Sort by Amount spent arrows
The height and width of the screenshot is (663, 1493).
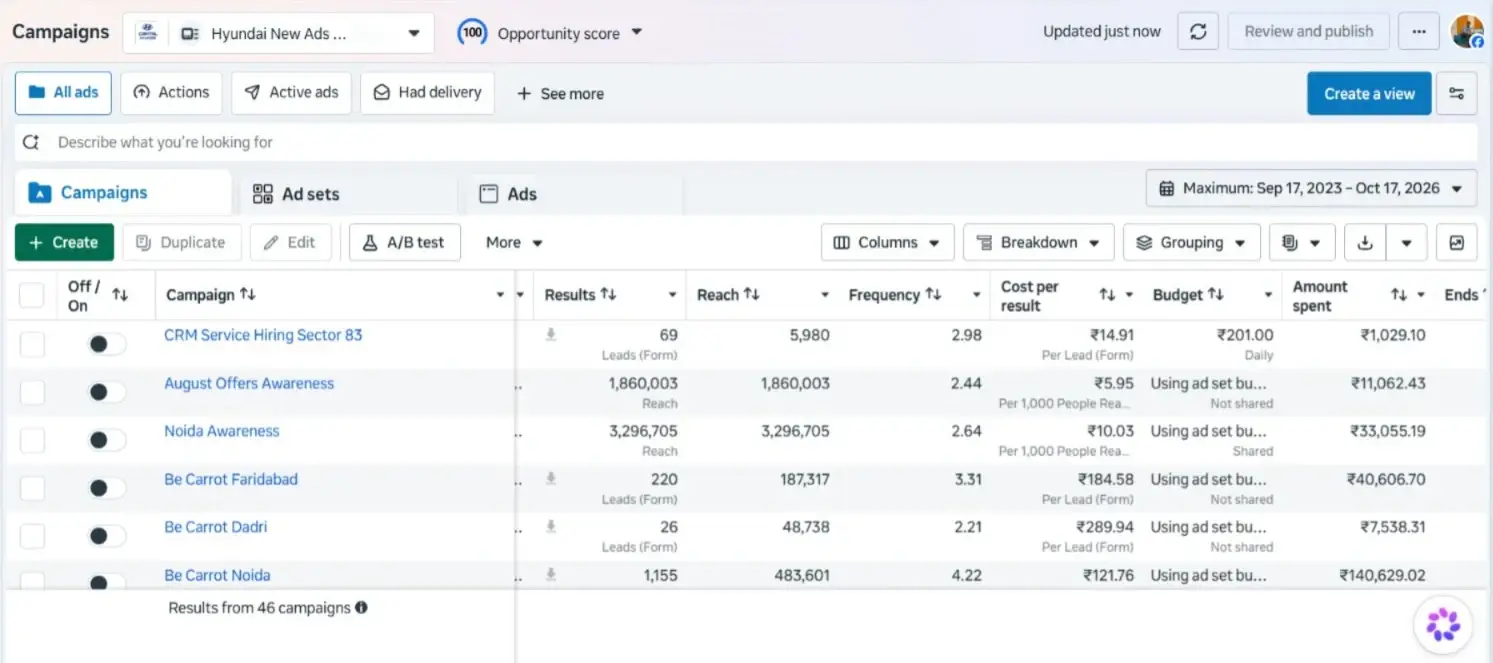1399,295
